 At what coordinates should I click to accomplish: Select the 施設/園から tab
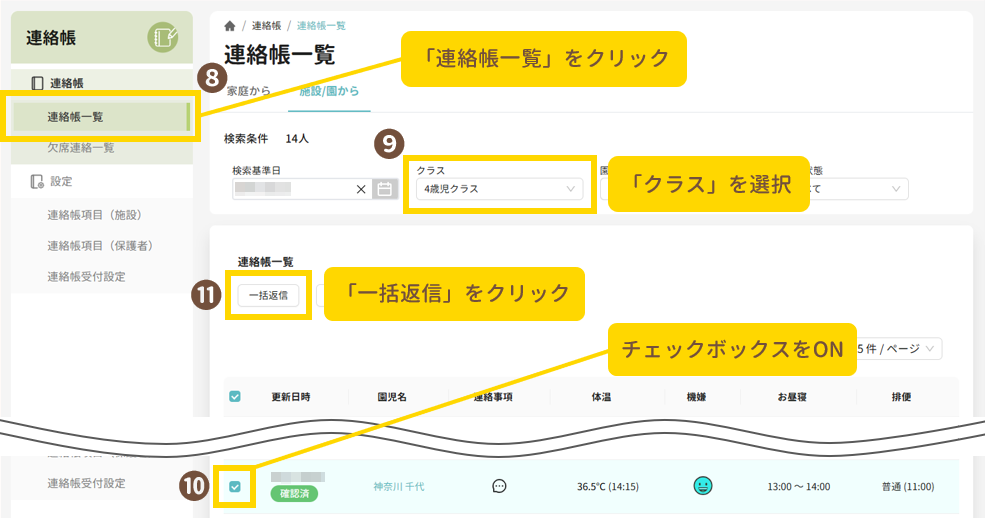tap(328, 91)
